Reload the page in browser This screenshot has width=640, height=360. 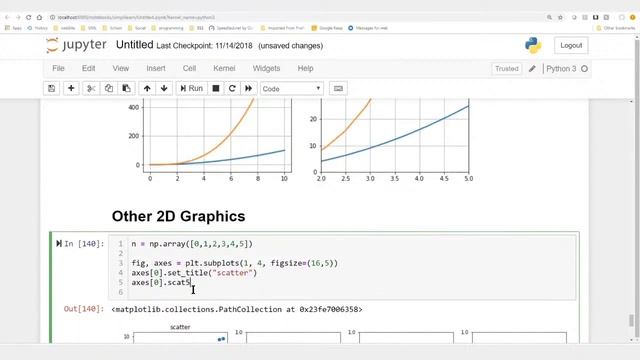29,18
